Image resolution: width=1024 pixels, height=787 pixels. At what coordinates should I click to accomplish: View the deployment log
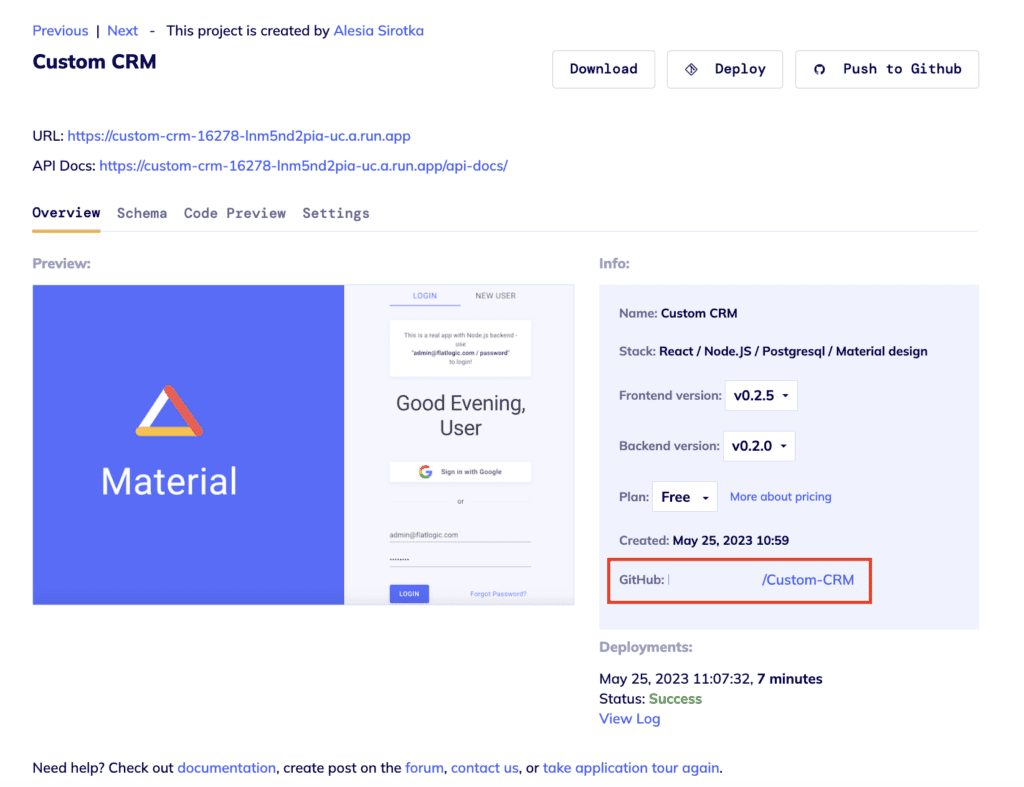tap(630, 719)
